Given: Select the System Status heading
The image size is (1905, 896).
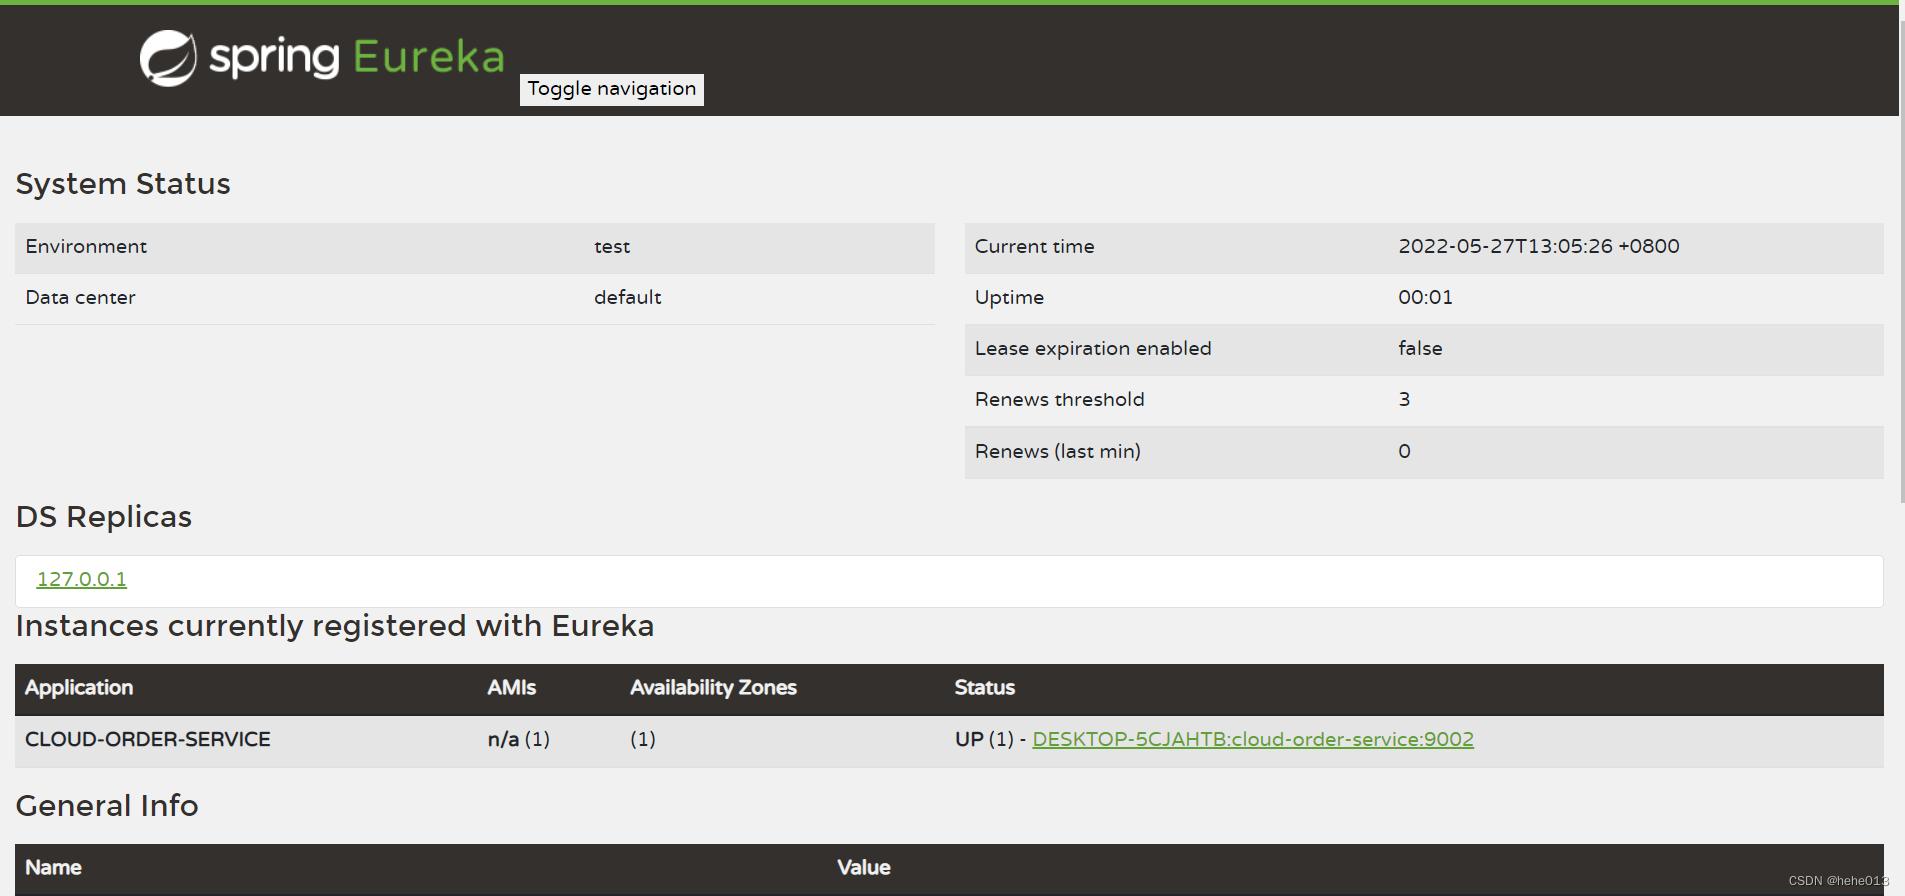Looking at the screenshot, I should click(123, 184).
